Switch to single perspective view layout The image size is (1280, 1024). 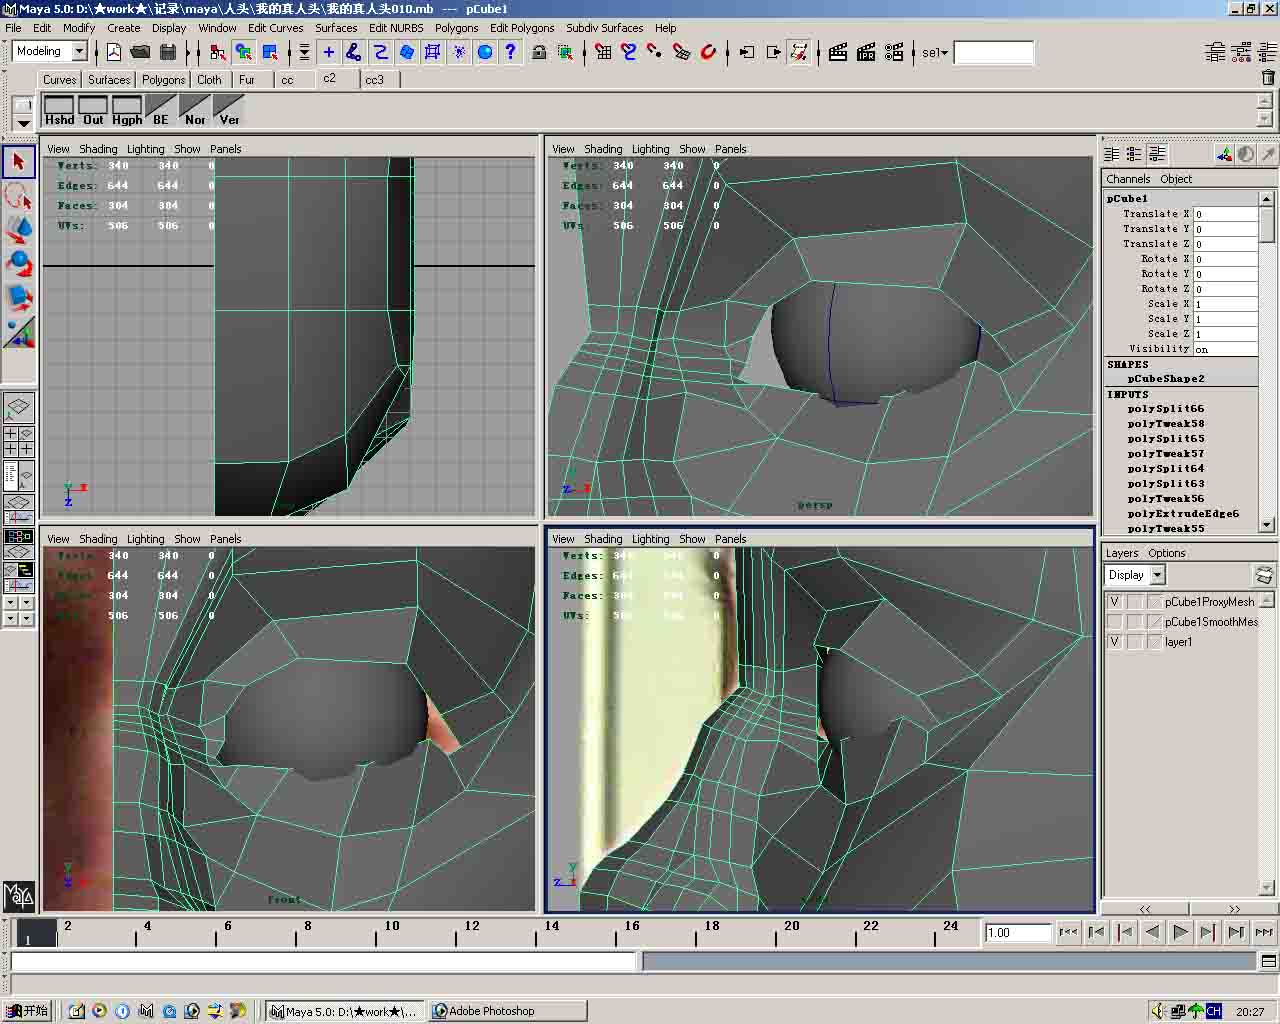pyautogui.click(x=19, y=408)
